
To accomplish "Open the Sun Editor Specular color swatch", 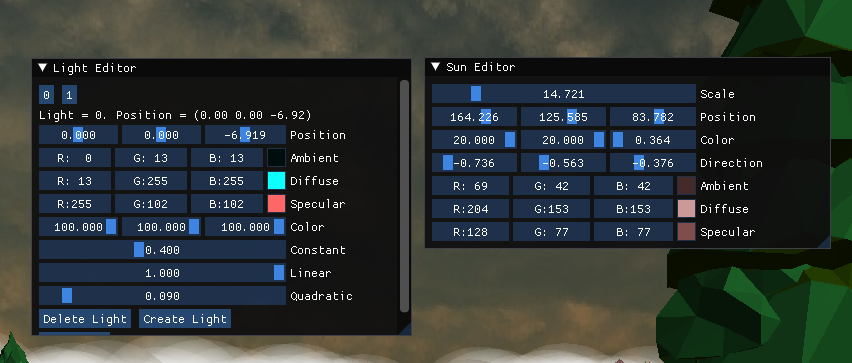I will pyautogui.click(x=686, y=231).
